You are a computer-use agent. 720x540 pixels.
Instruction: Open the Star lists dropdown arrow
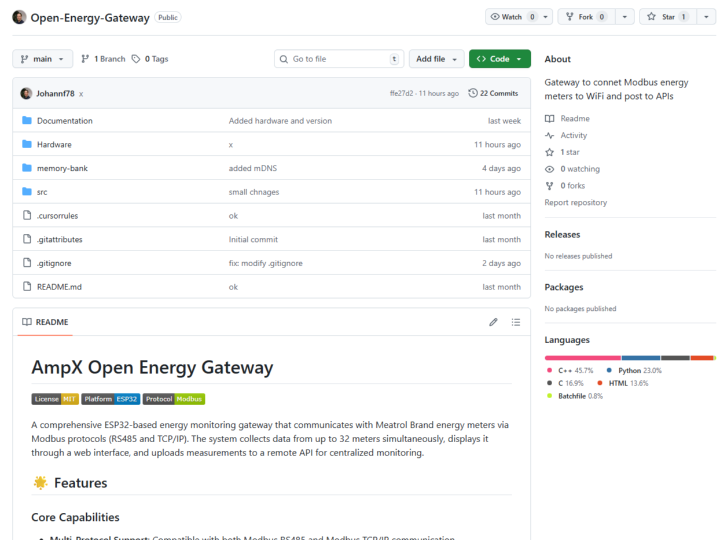(x=704, y=17)
